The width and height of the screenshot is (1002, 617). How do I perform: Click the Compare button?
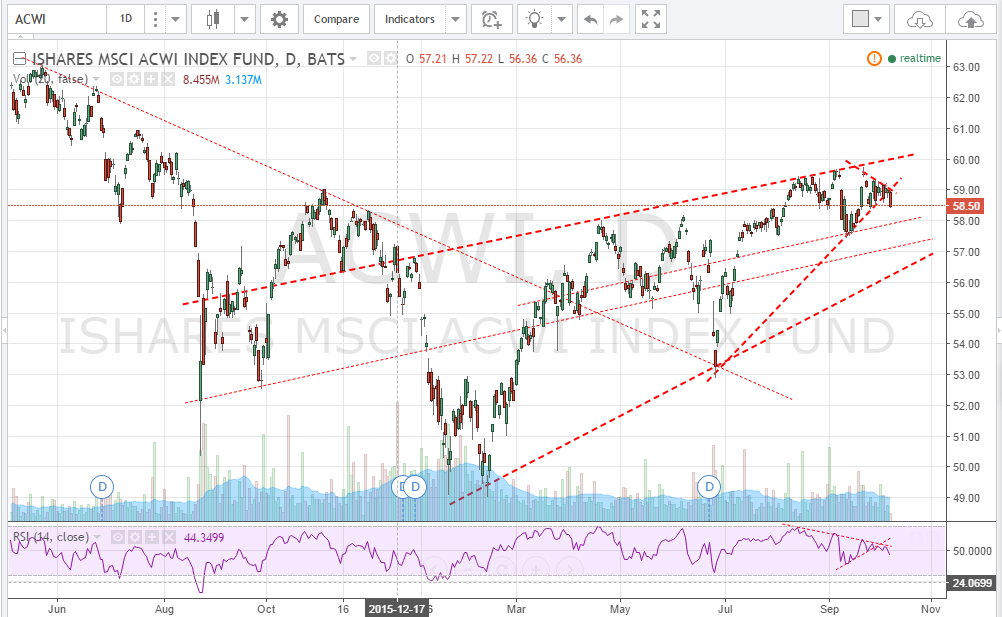pyautogui.click(x=336, y=19)
